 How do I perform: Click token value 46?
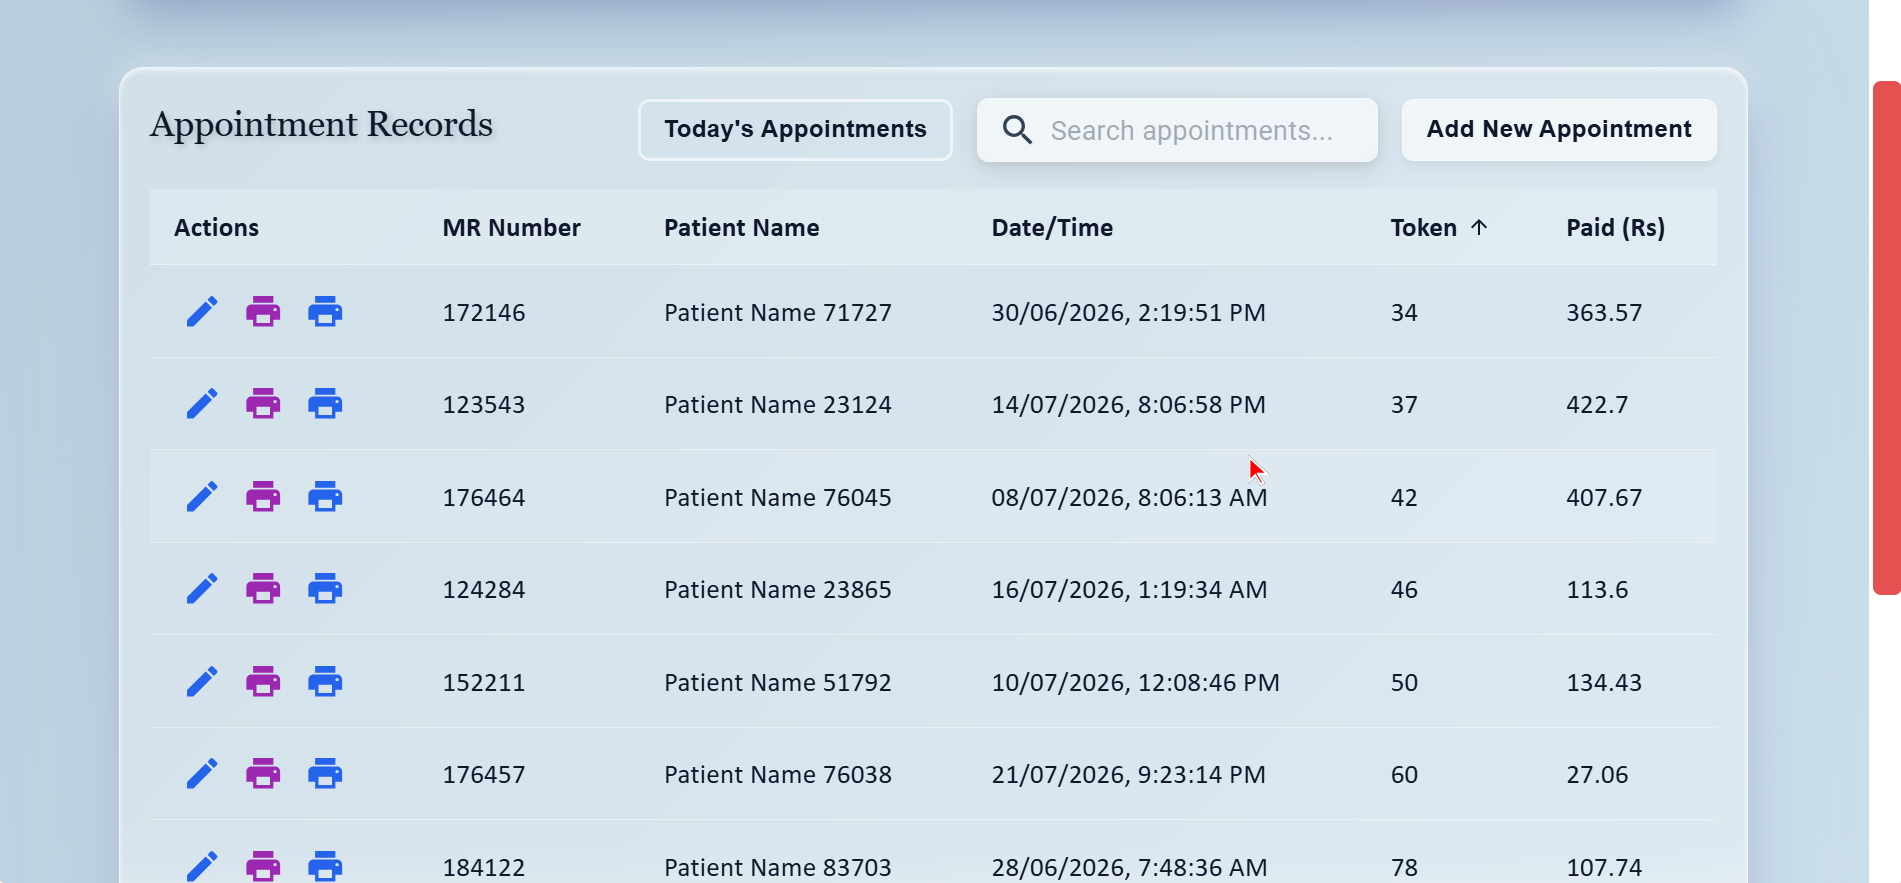coord(1404,590)
